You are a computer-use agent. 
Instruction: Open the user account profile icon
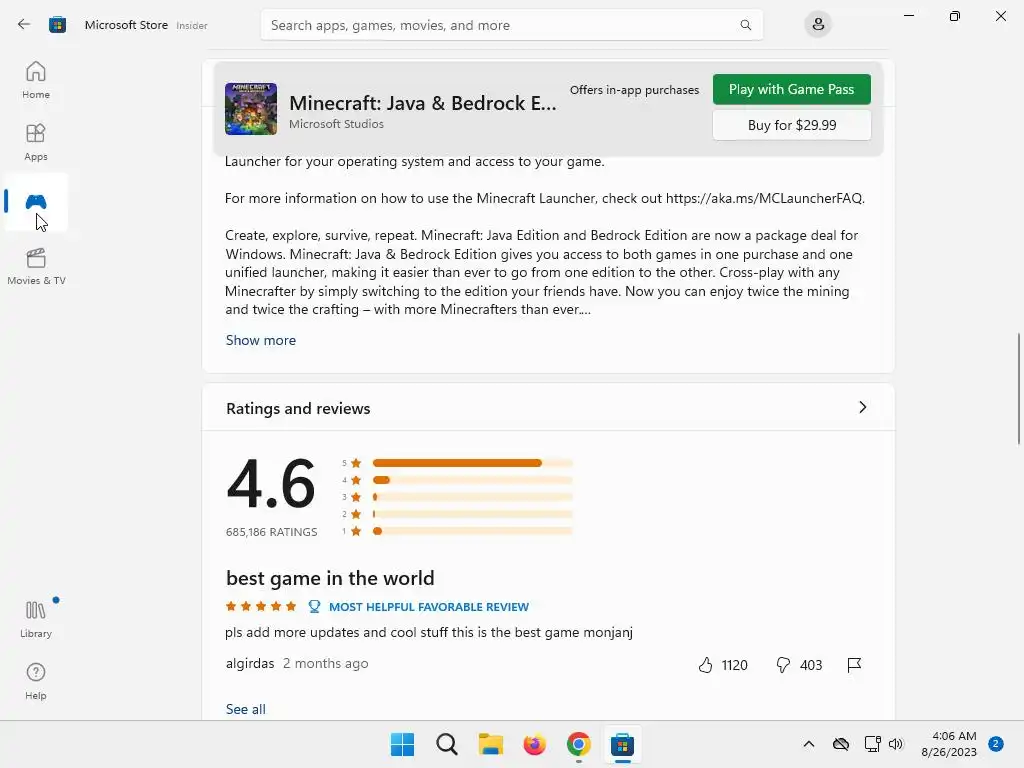818,25
